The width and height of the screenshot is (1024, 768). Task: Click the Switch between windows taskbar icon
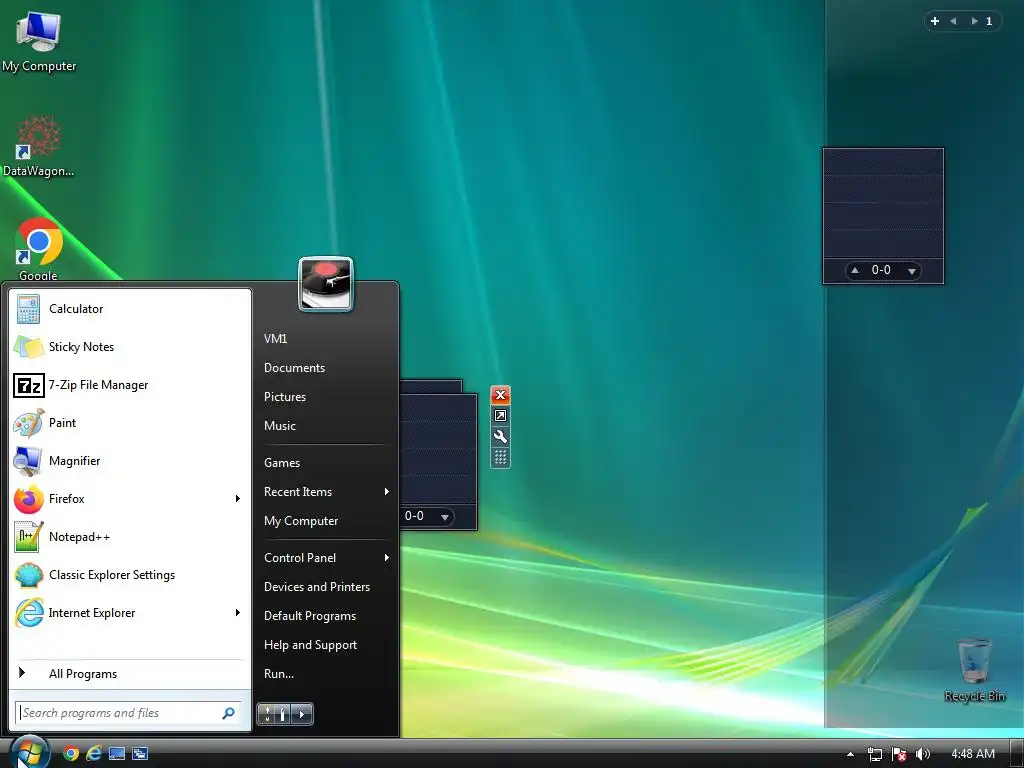(x=140, y=754)
